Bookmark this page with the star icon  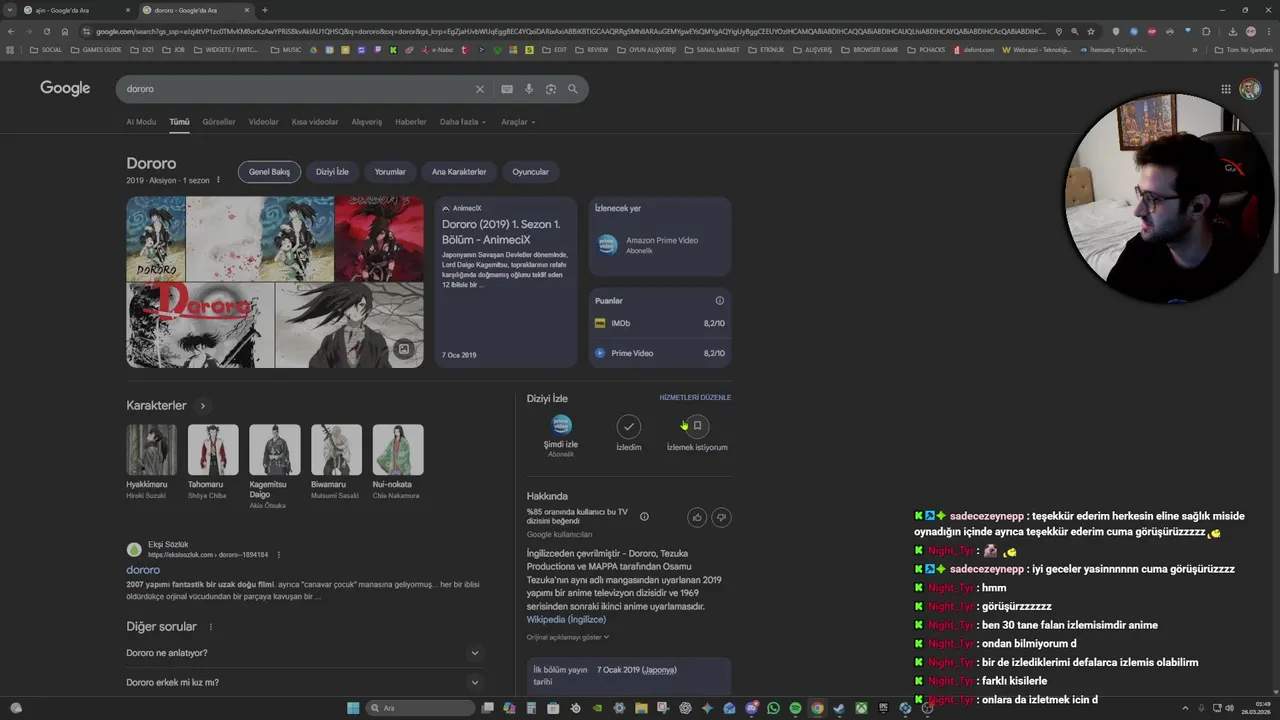click(1091, 31)
